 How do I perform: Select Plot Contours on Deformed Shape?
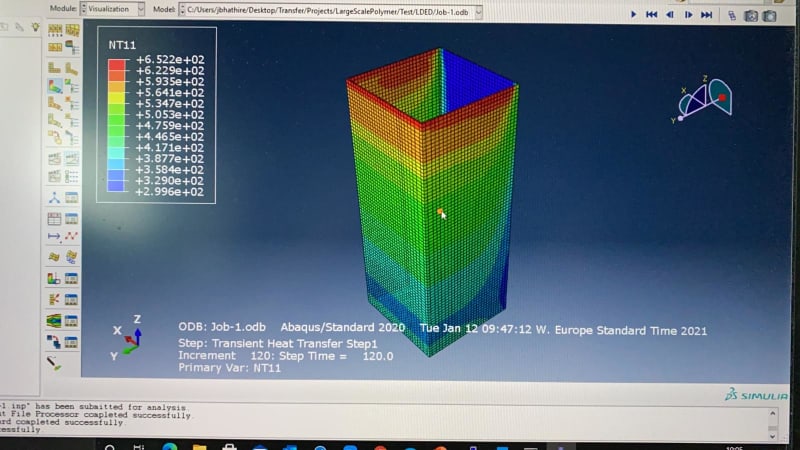[x=55, y=86]
